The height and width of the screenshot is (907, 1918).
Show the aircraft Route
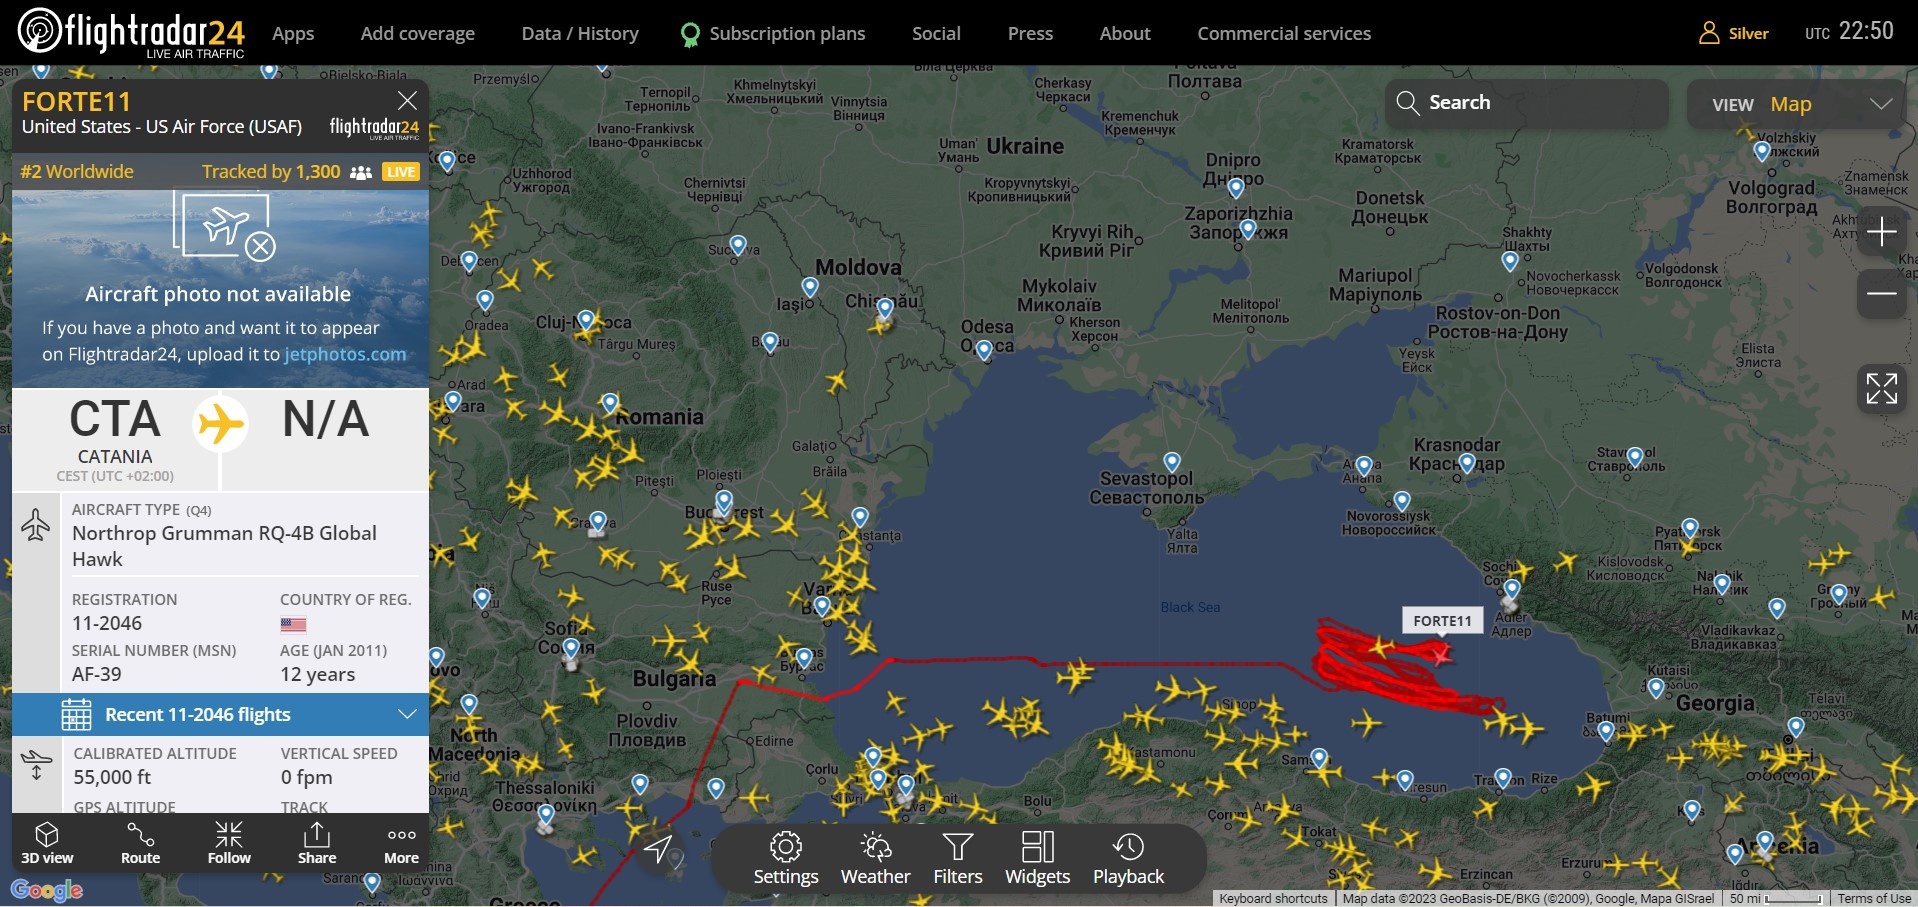tap(140, 843)
